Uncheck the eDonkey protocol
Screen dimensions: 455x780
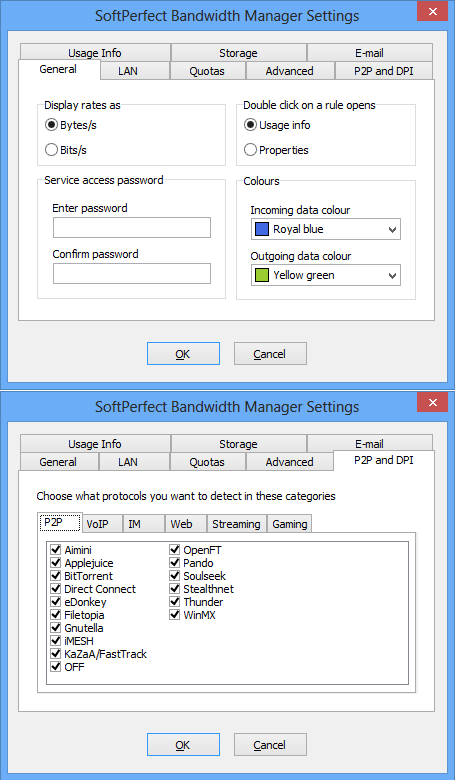point(56,601)
